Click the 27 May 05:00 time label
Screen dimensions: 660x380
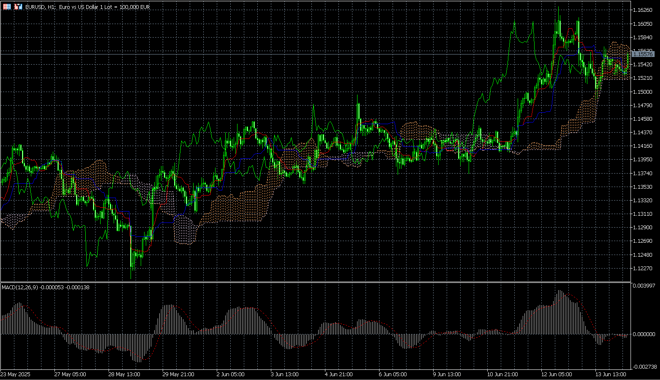coord(70,374)
